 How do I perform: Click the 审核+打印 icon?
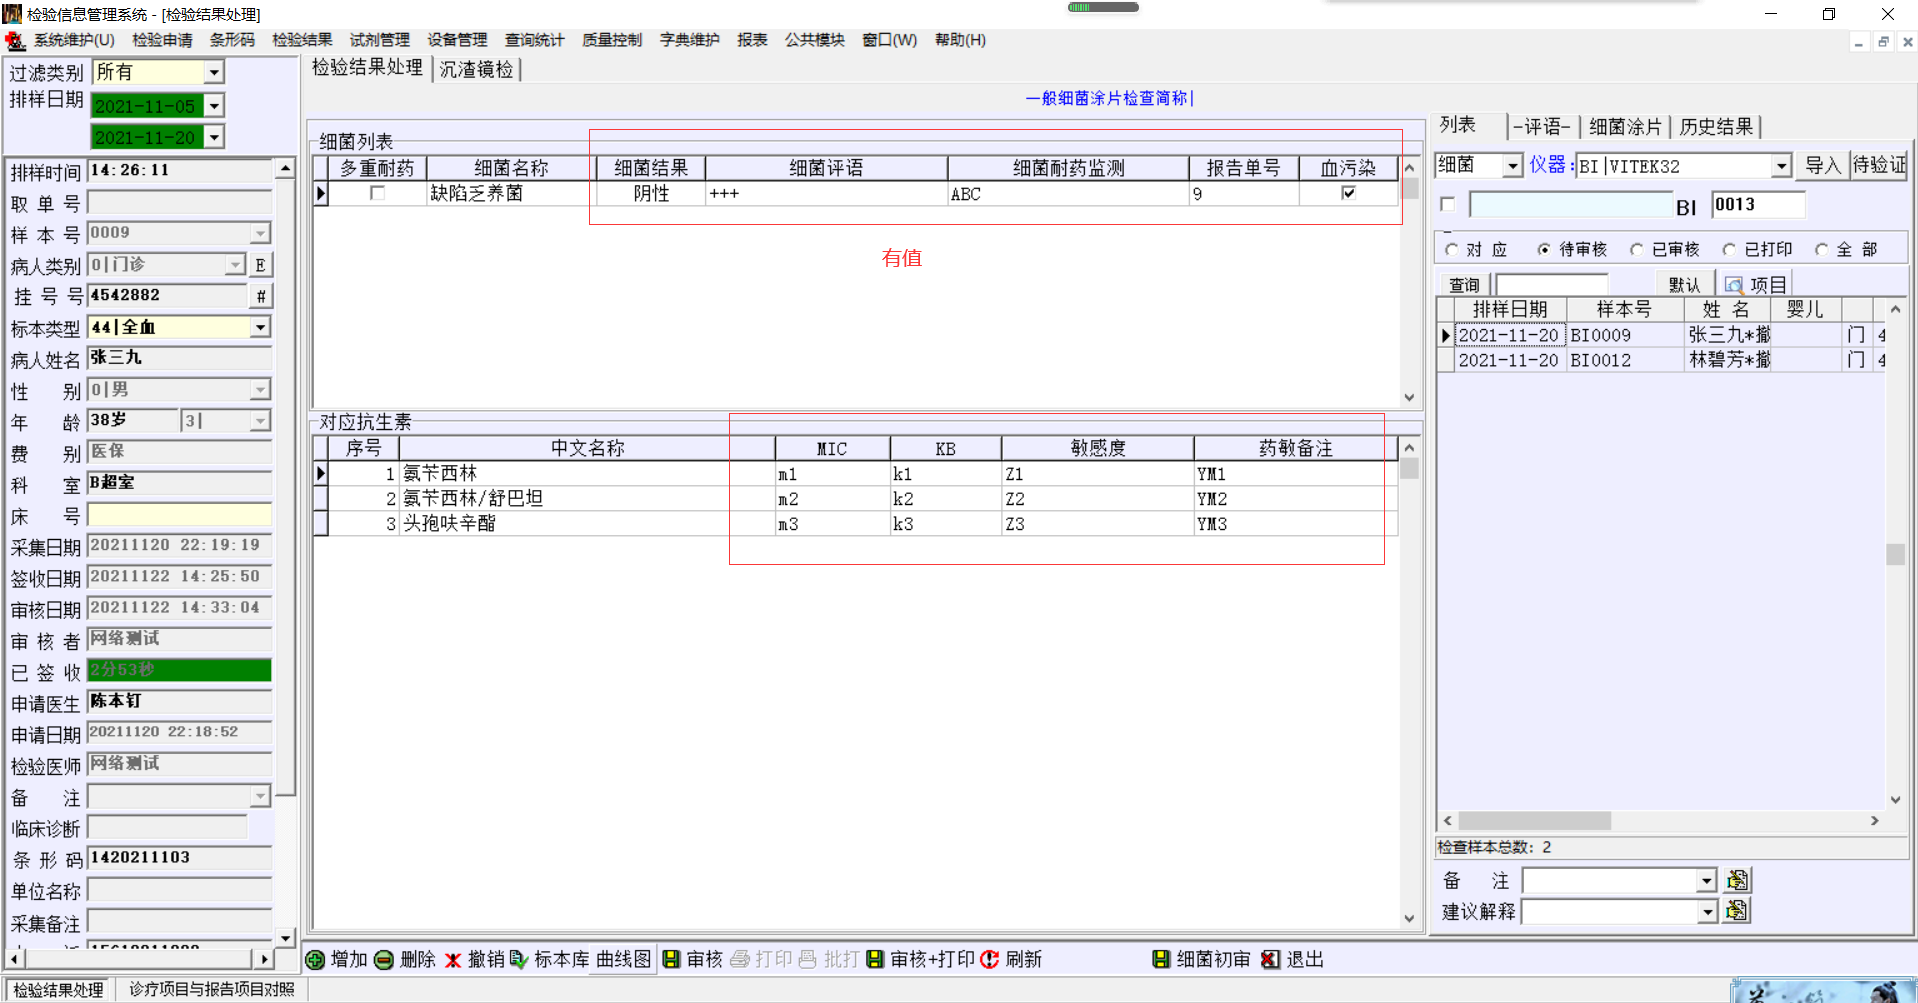tap(875, 959)
